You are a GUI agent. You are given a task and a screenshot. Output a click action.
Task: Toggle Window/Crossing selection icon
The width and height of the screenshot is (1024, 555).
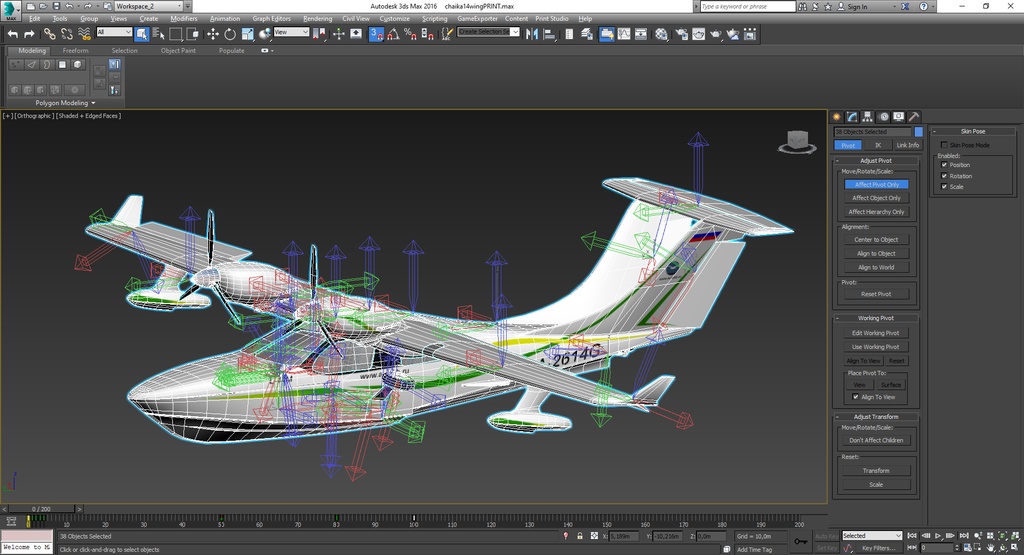[193, 34]
